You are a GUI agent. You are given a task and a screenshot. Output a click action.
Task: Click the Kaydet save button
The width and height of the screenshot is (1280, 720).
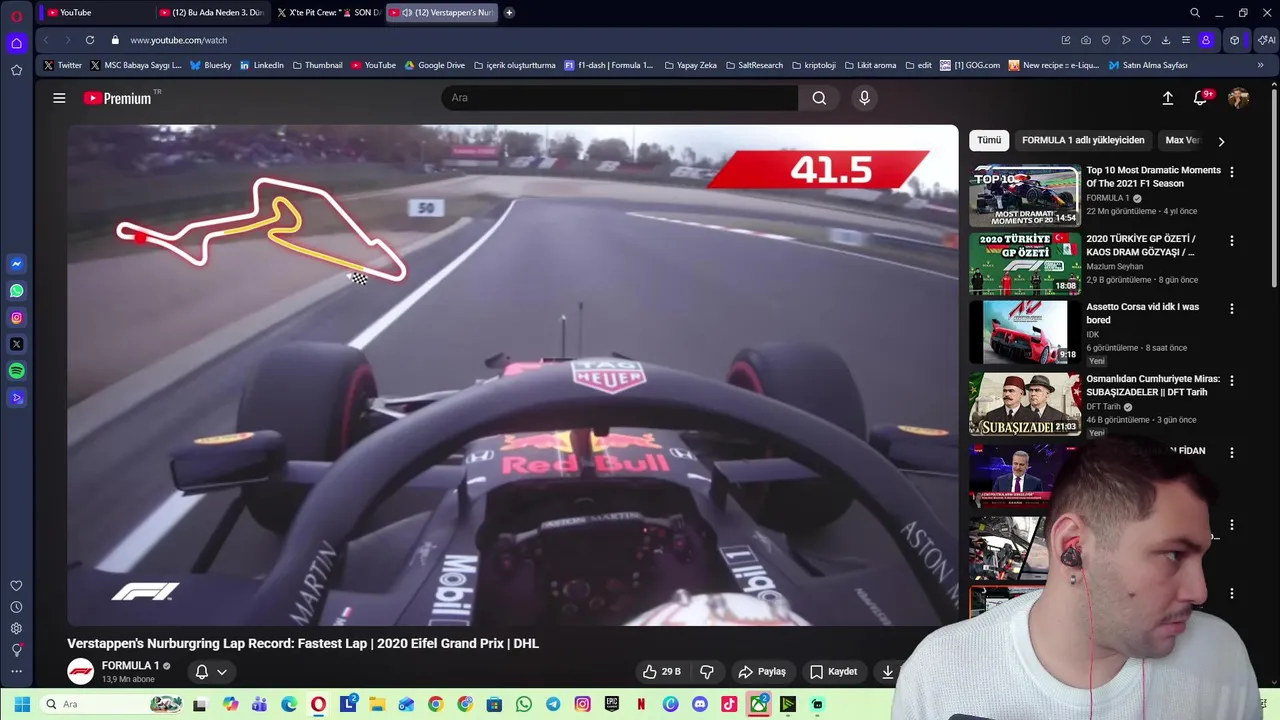[x=834, y=672]
